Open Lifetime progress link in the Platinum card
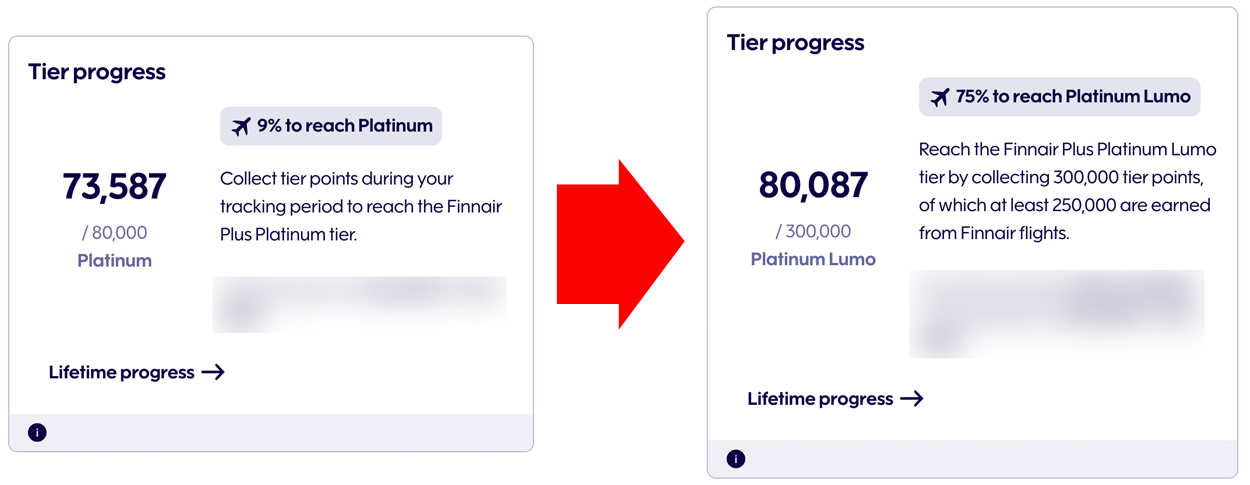The image size is (1250, 485). [x=122, y=373]
